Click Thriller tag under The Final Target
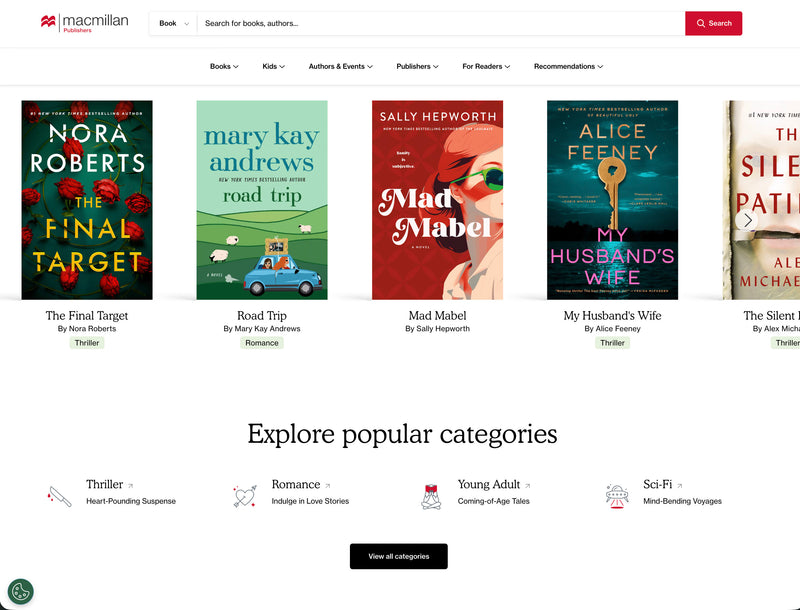 click(x=87, y=343)
